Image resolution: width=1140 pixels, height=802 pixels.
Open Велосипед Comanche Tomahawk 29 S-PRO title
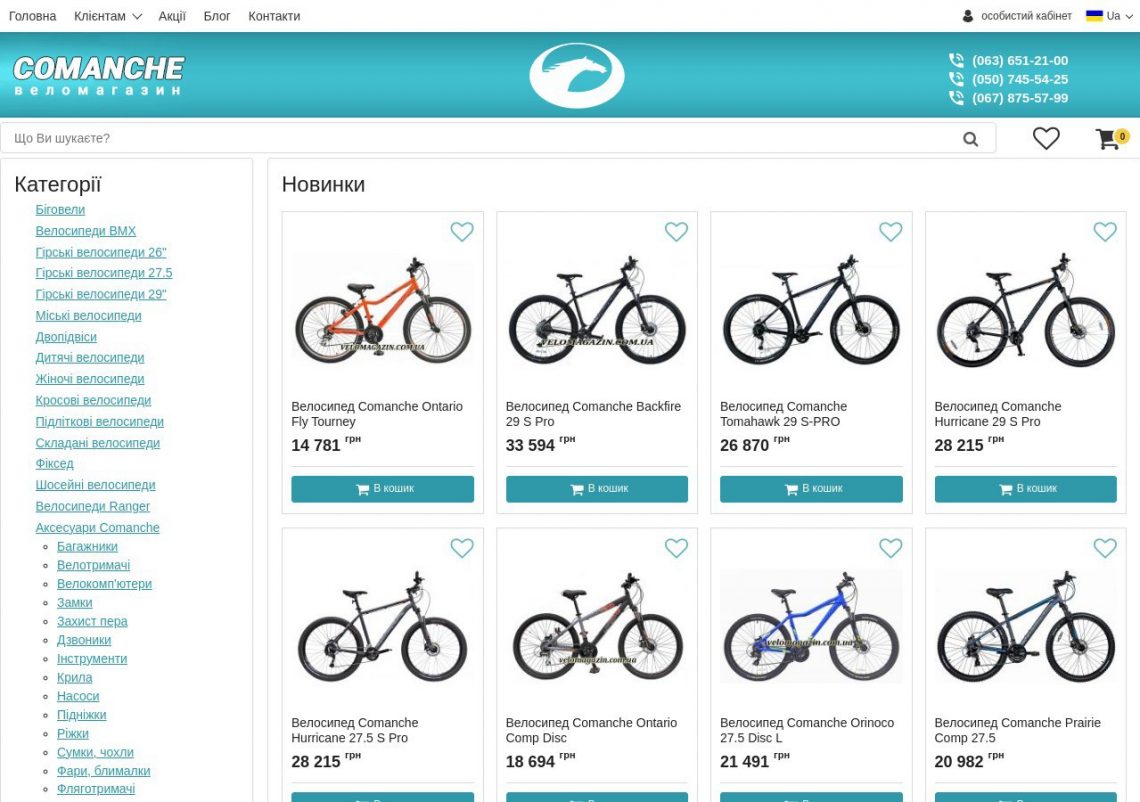click(x=784, y=414)
